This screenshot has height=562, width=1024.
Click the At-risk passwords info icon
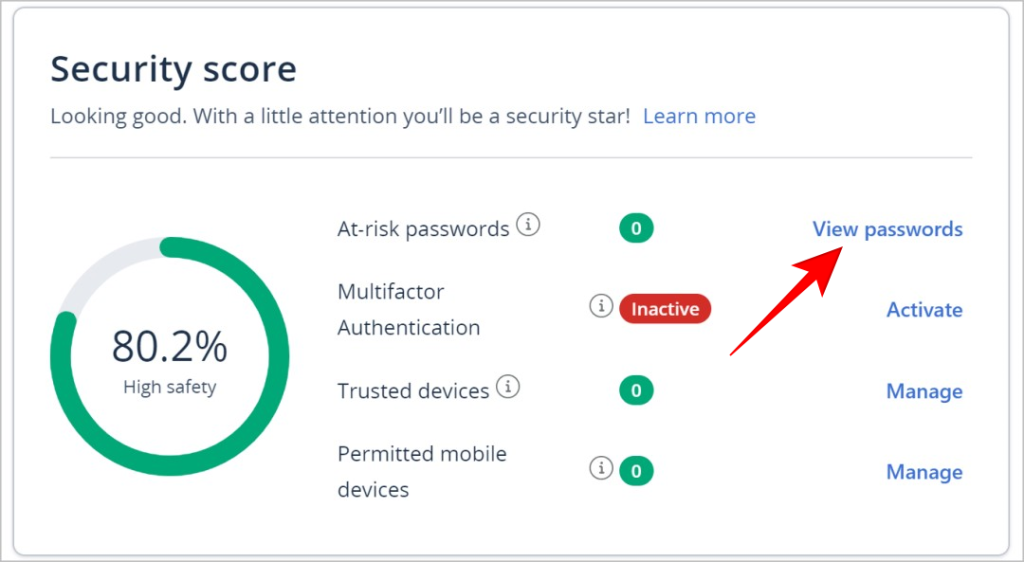[x=528, y=226]
